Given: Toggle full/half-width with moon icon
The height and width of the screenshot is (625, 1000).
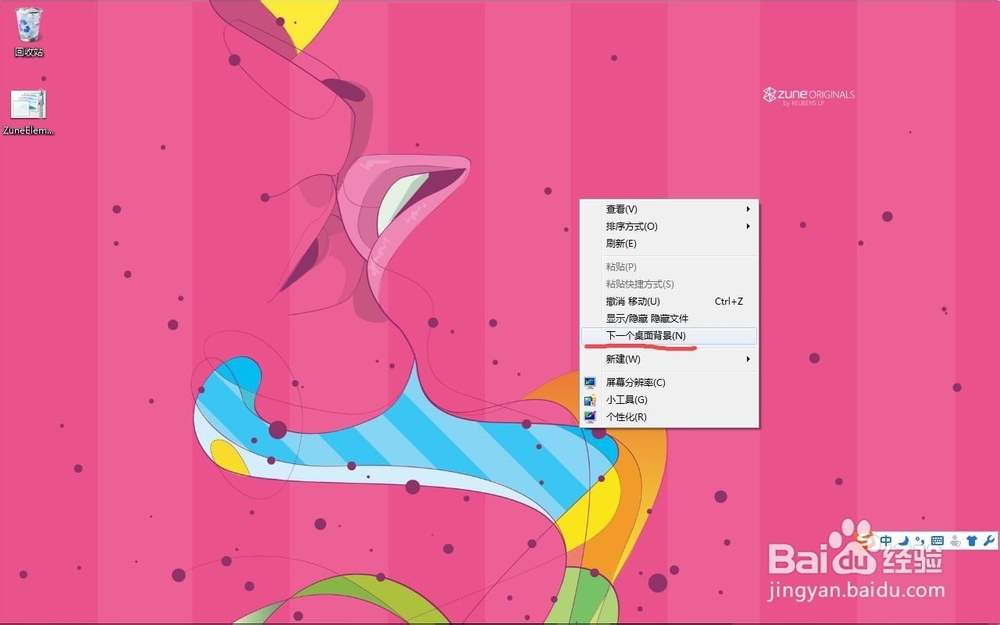Looking at the screenshot, I should (x=903, y=540).
